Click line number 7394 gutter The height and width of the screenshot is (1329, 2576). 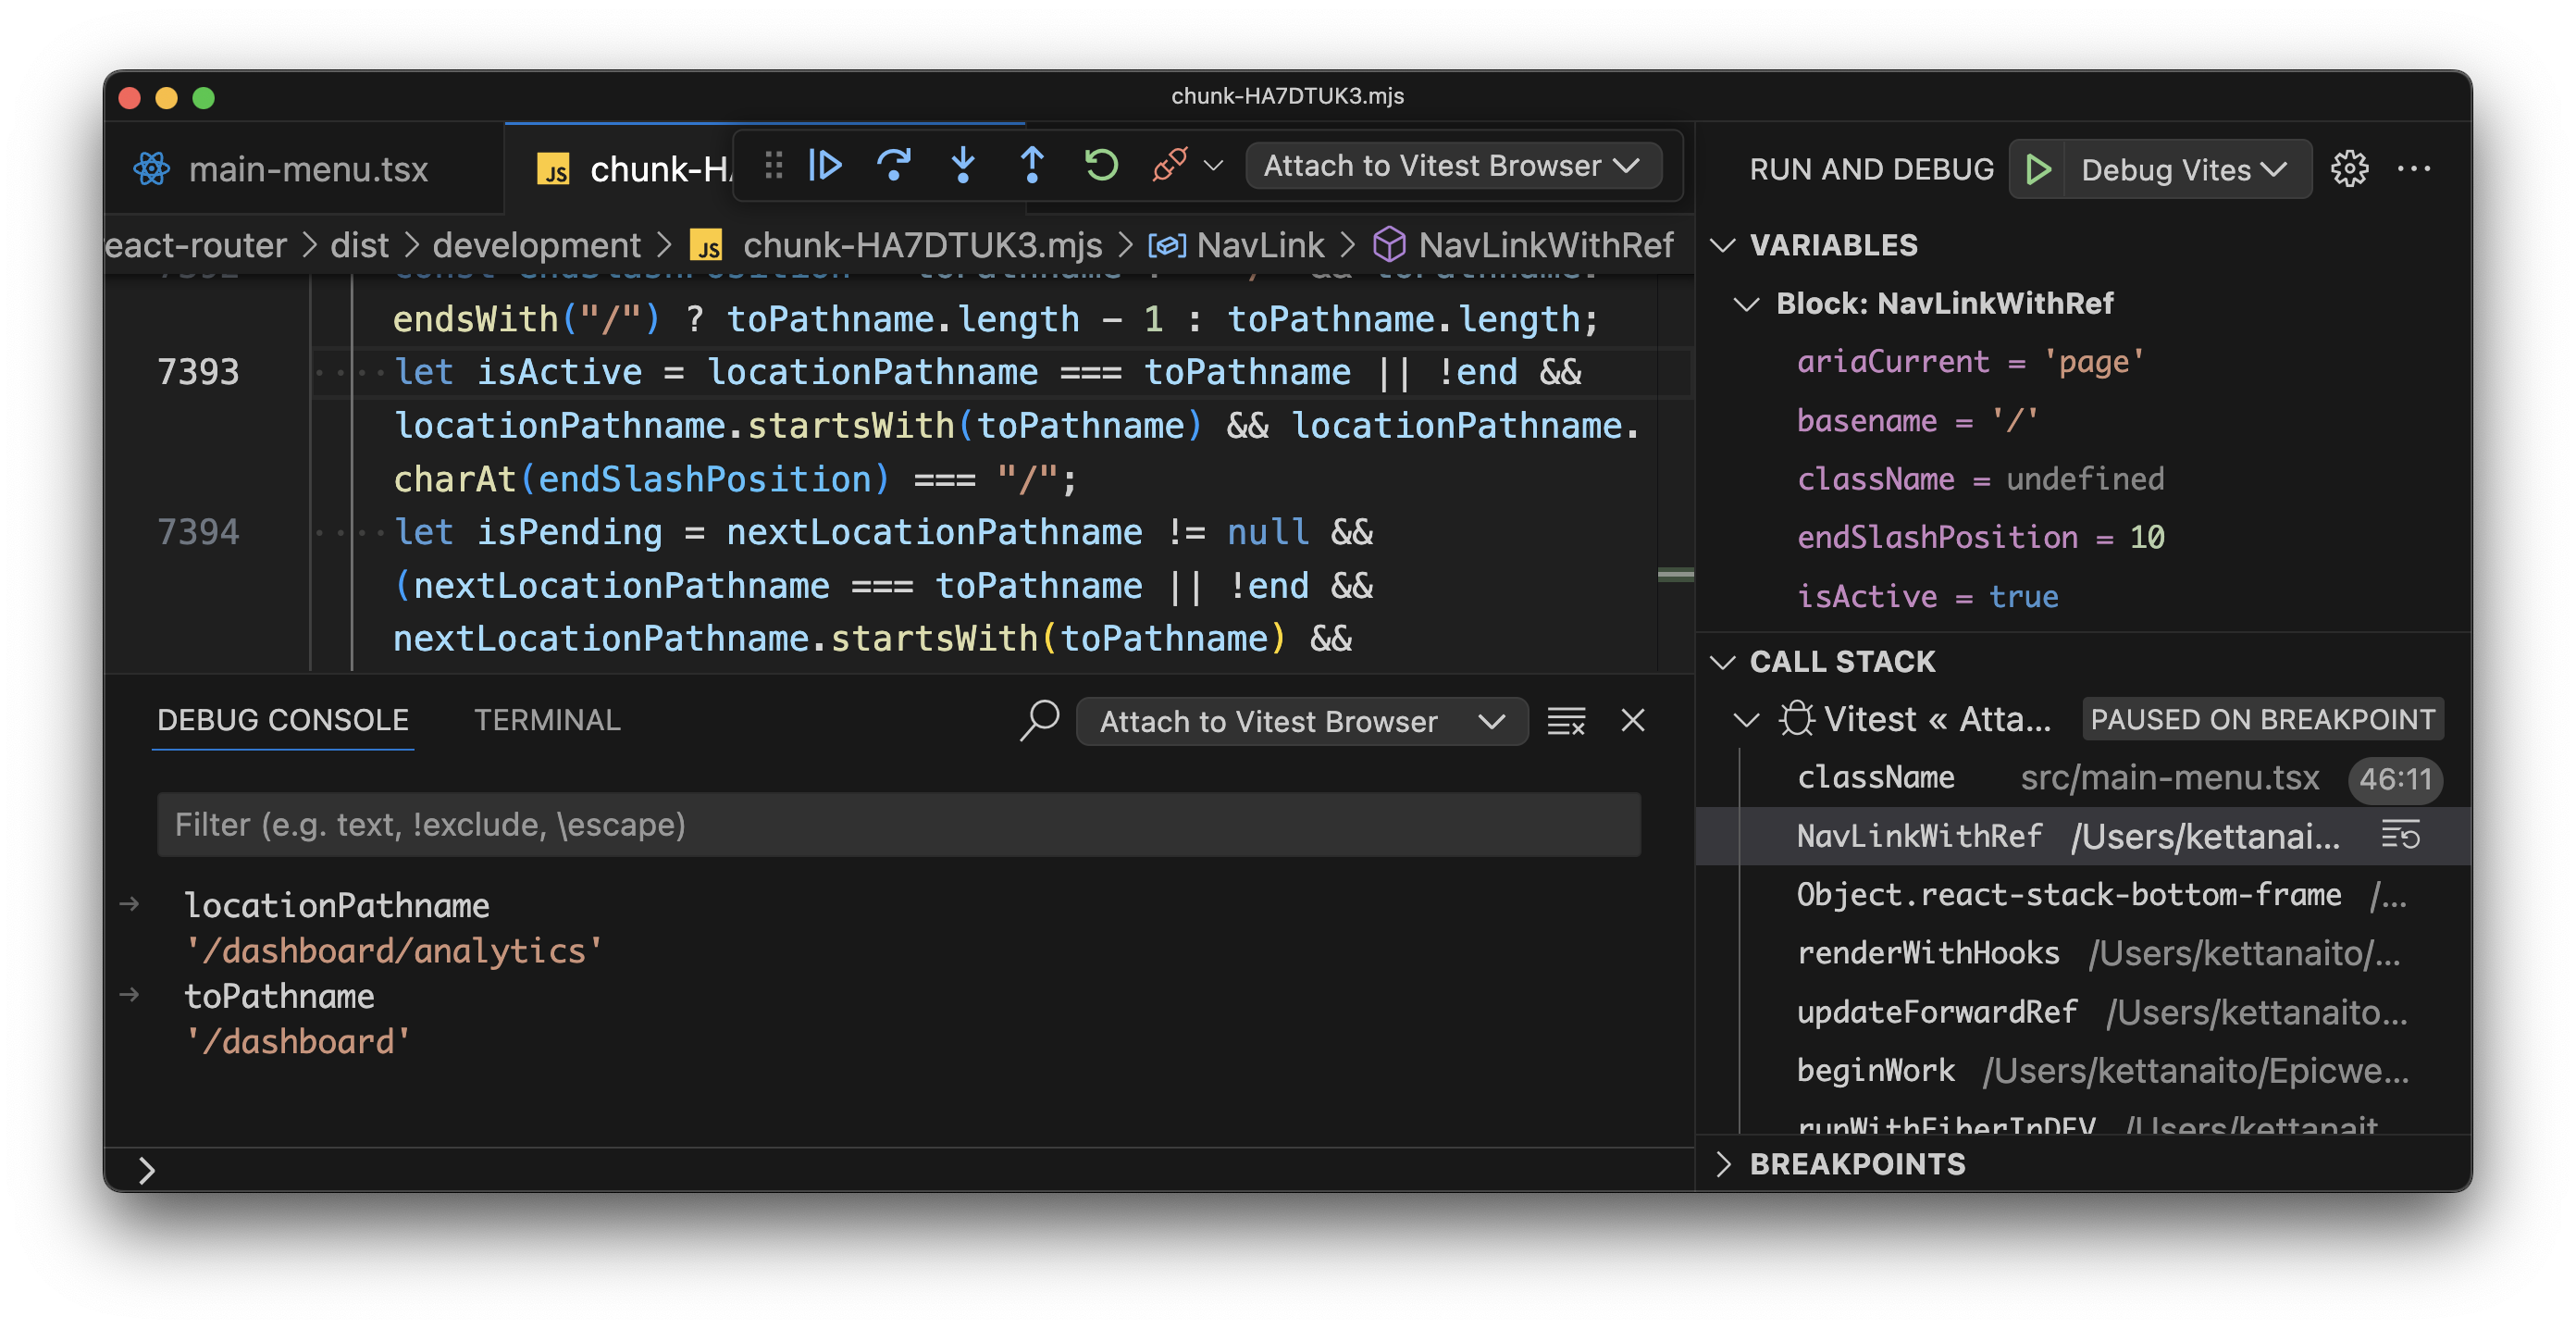pyautogui.click(x=198, y=533)
